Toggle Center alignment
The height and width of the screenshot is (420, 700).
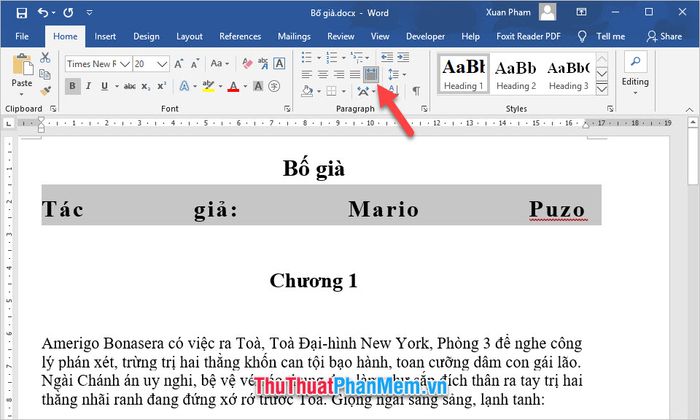pyautogui.click(x=323, y=74)
